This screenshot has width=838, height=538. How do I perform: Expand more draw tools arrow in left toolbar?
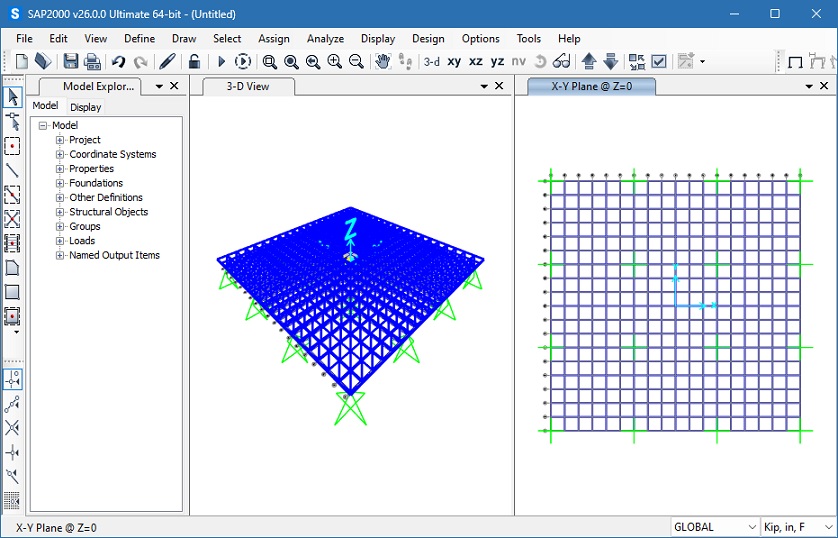(x=17, y=332)
